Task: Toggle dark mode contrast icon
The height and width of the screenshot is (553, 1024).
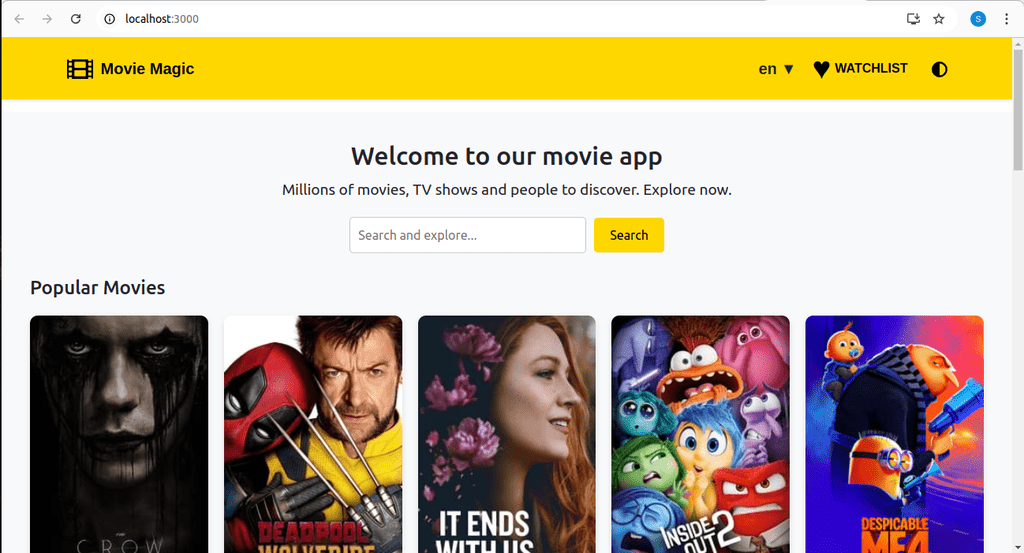Action: [939, 69]
